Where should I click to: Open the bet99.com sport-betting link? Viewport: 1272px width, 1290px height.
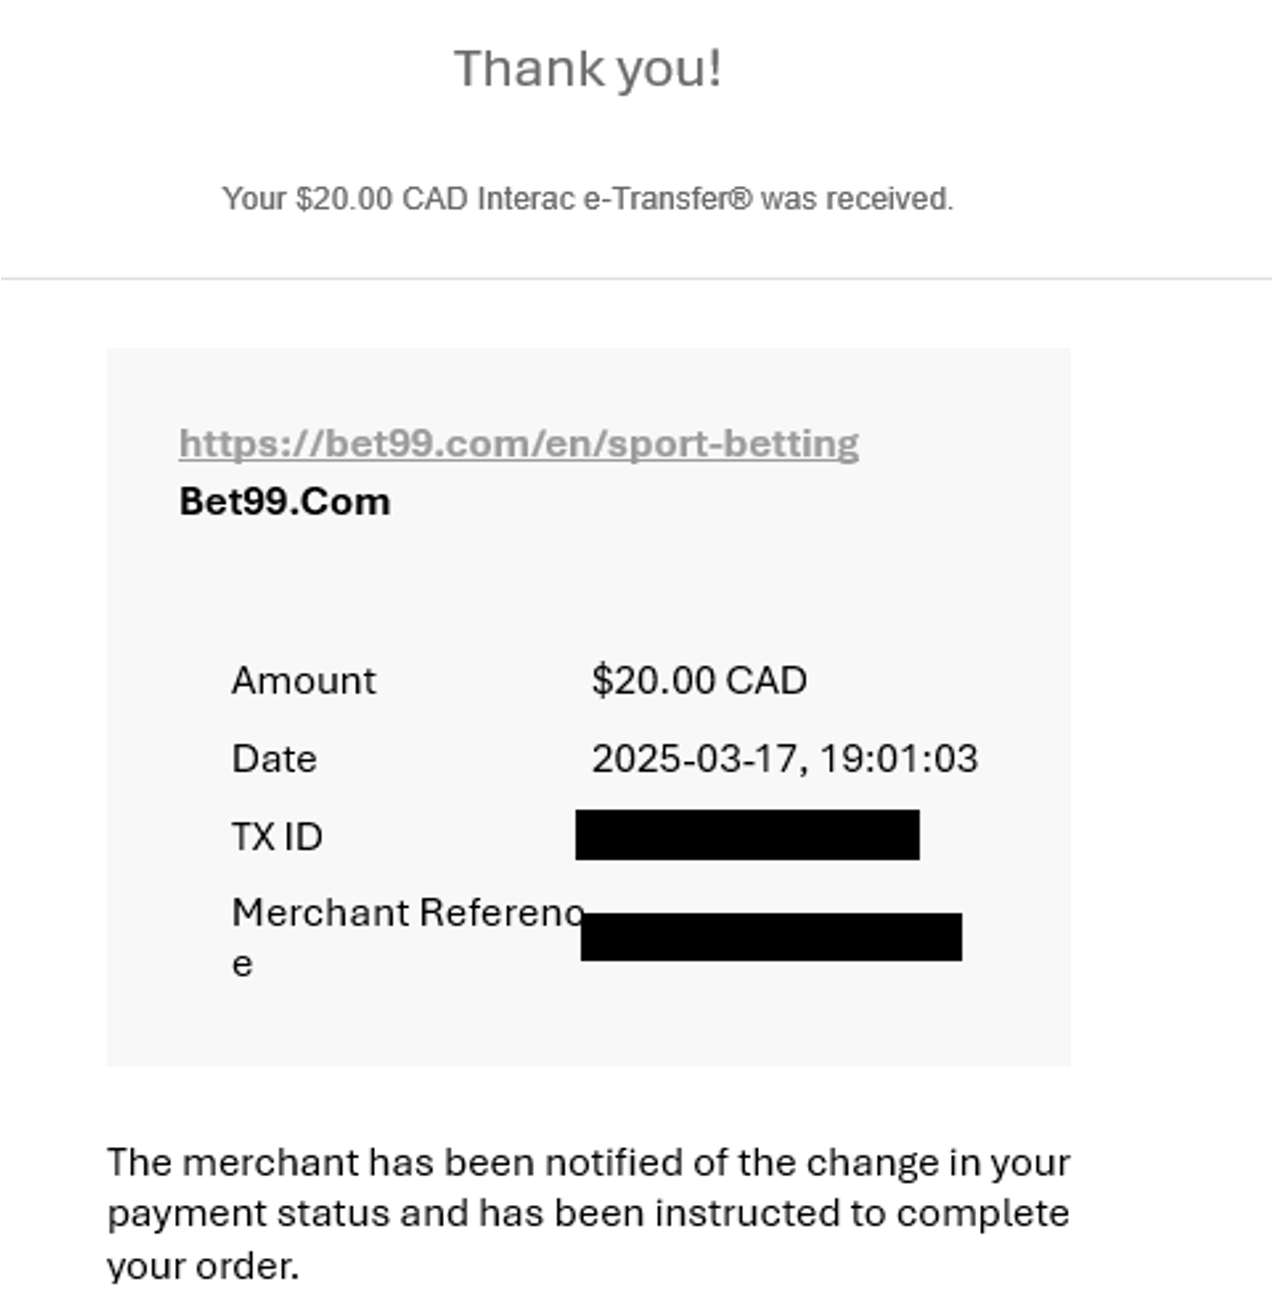(518, 443)
